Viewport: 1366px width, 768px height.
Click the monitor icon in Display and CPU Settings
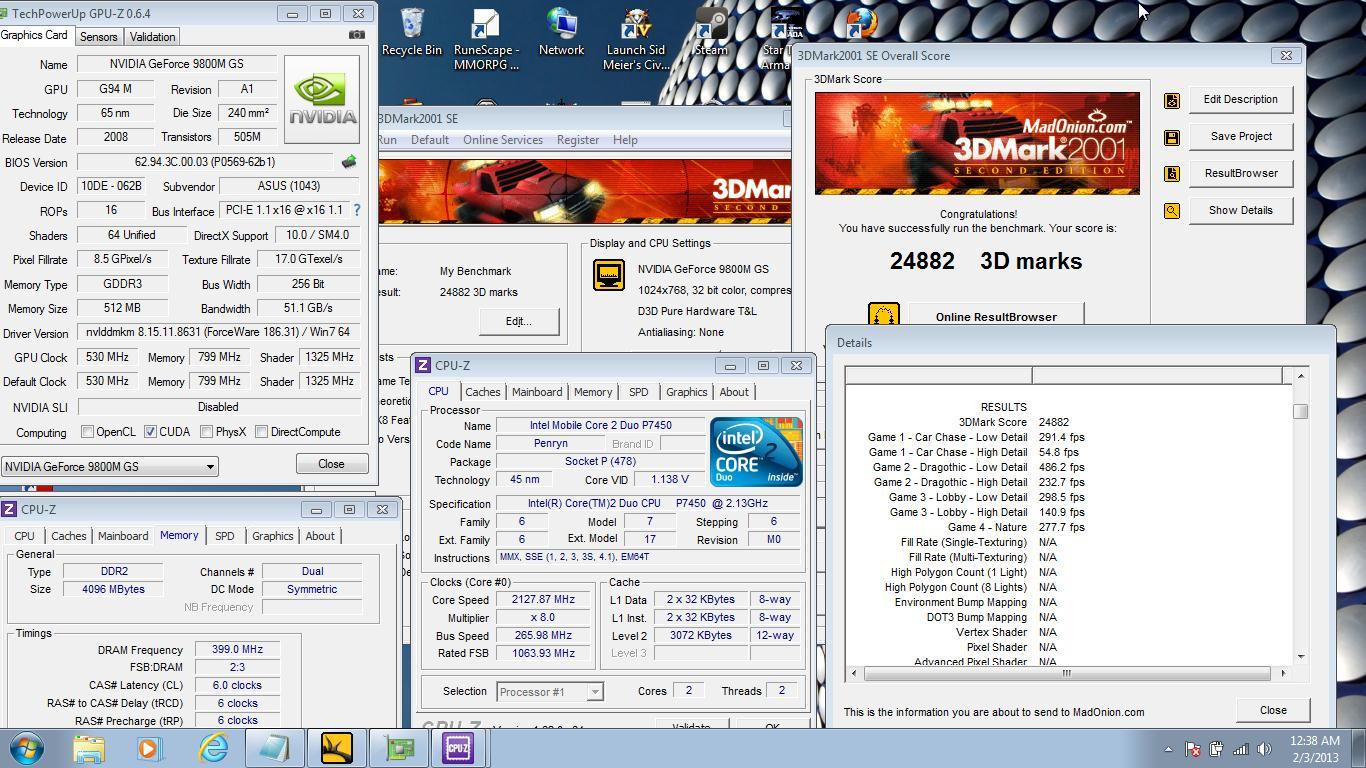click(x=609, y=275)
